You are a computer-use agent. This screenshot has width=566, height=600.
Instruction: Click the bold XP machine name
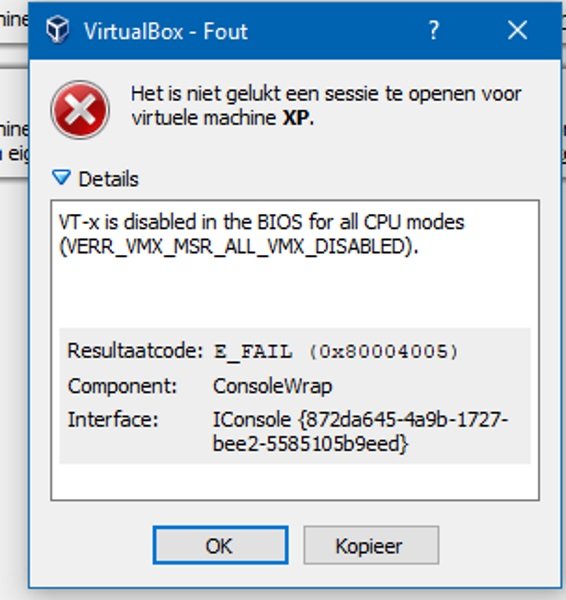coord(295,118)
